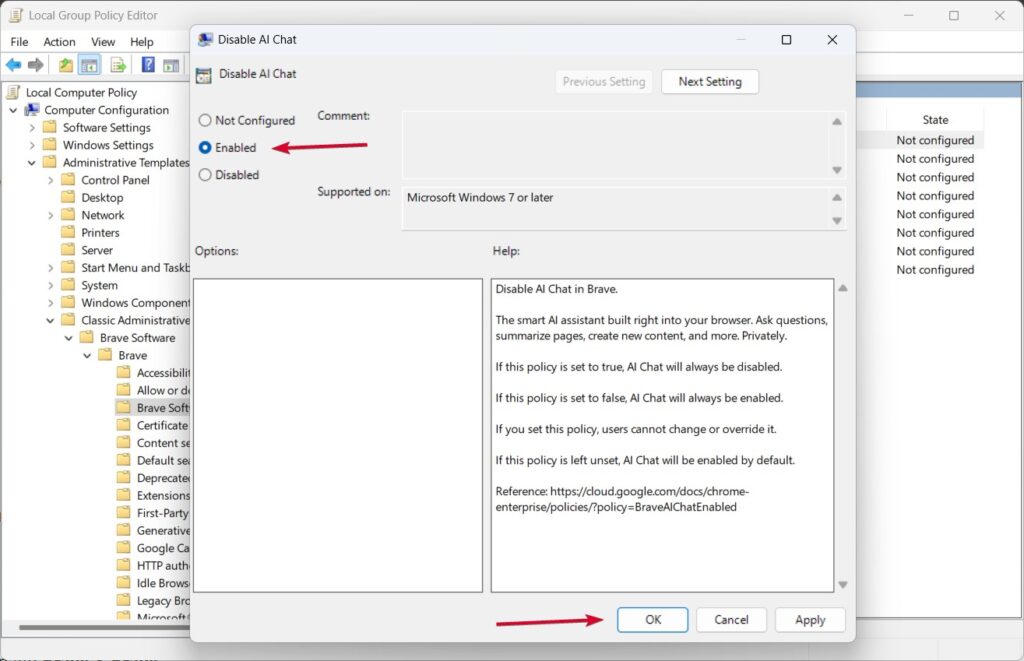Screen dimensions: 1024x661
Task: Click the 'Microsoft Windows 7 or later' text
Action: [x=480, y=197]
